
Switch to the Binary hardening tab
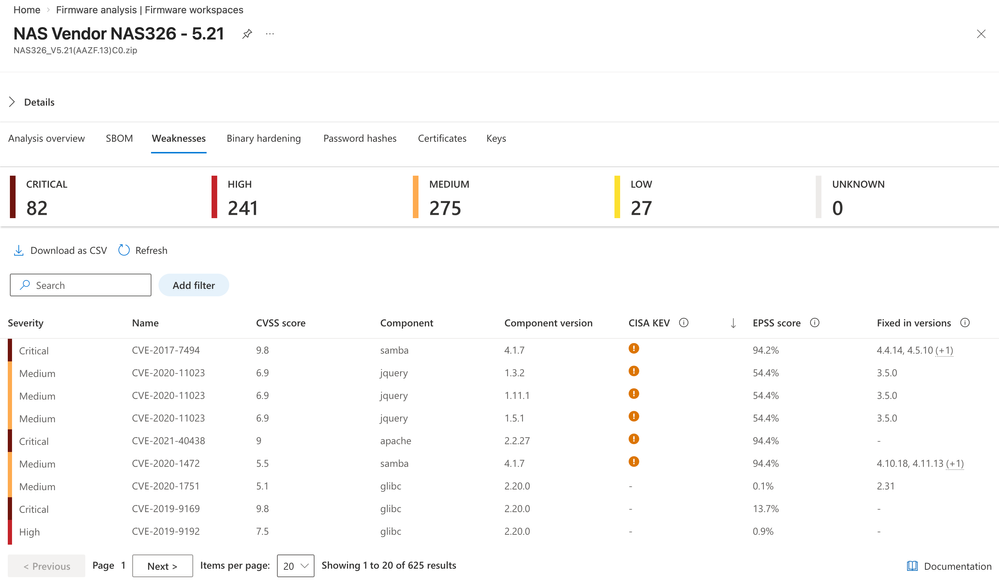click(264, 138)
